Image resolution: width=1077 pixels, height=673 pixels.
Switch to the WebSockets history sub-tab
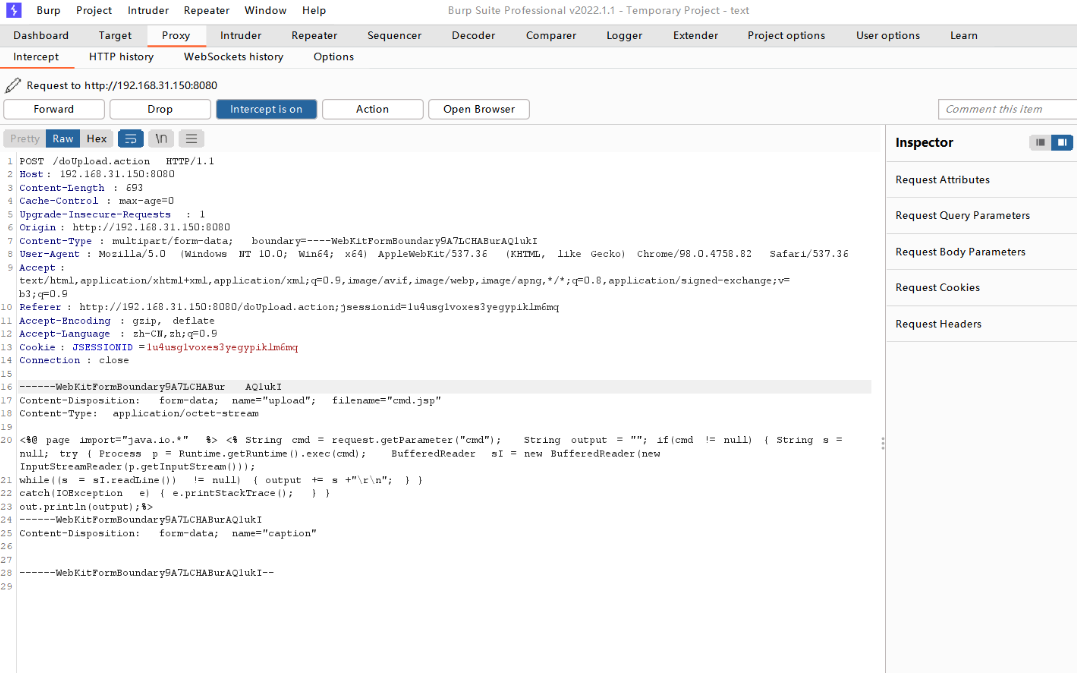[x=234, y=57]
